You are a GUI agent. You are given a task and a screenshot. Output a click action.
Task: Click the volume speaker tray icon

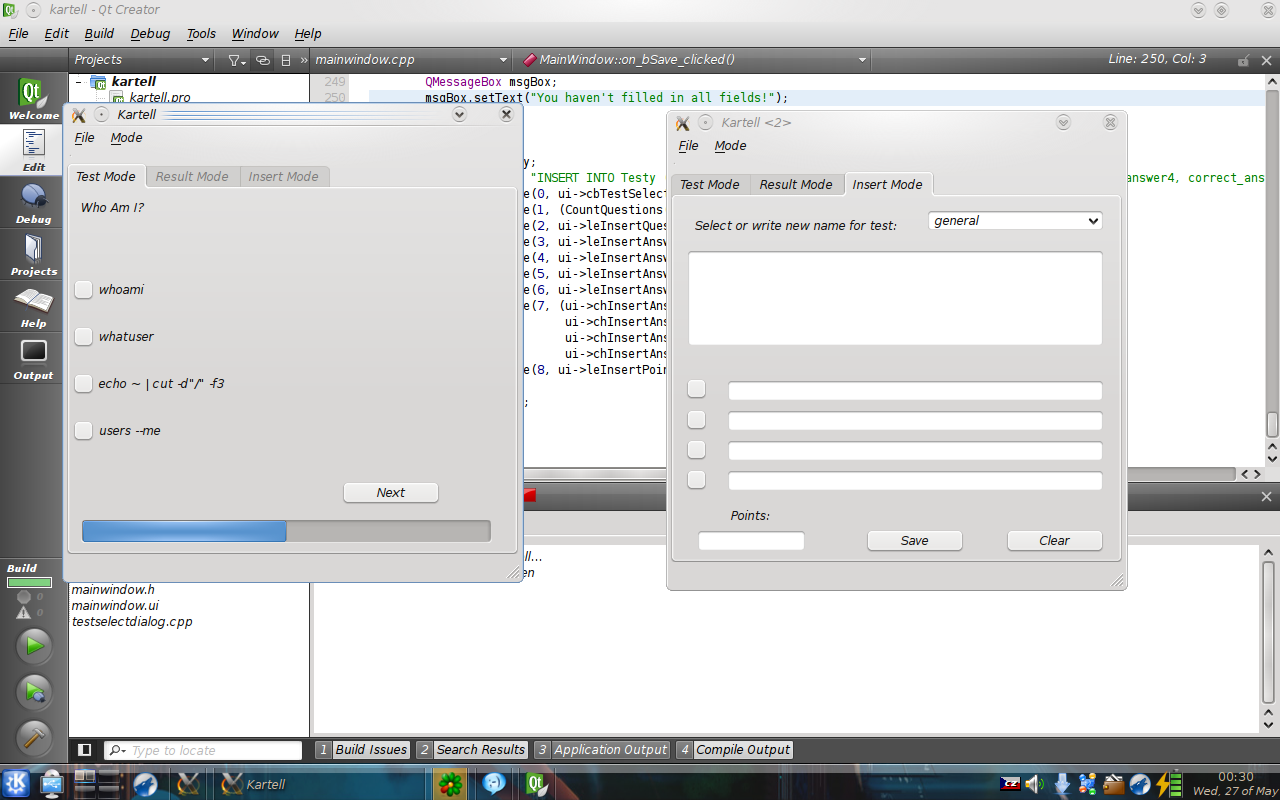1034,784
